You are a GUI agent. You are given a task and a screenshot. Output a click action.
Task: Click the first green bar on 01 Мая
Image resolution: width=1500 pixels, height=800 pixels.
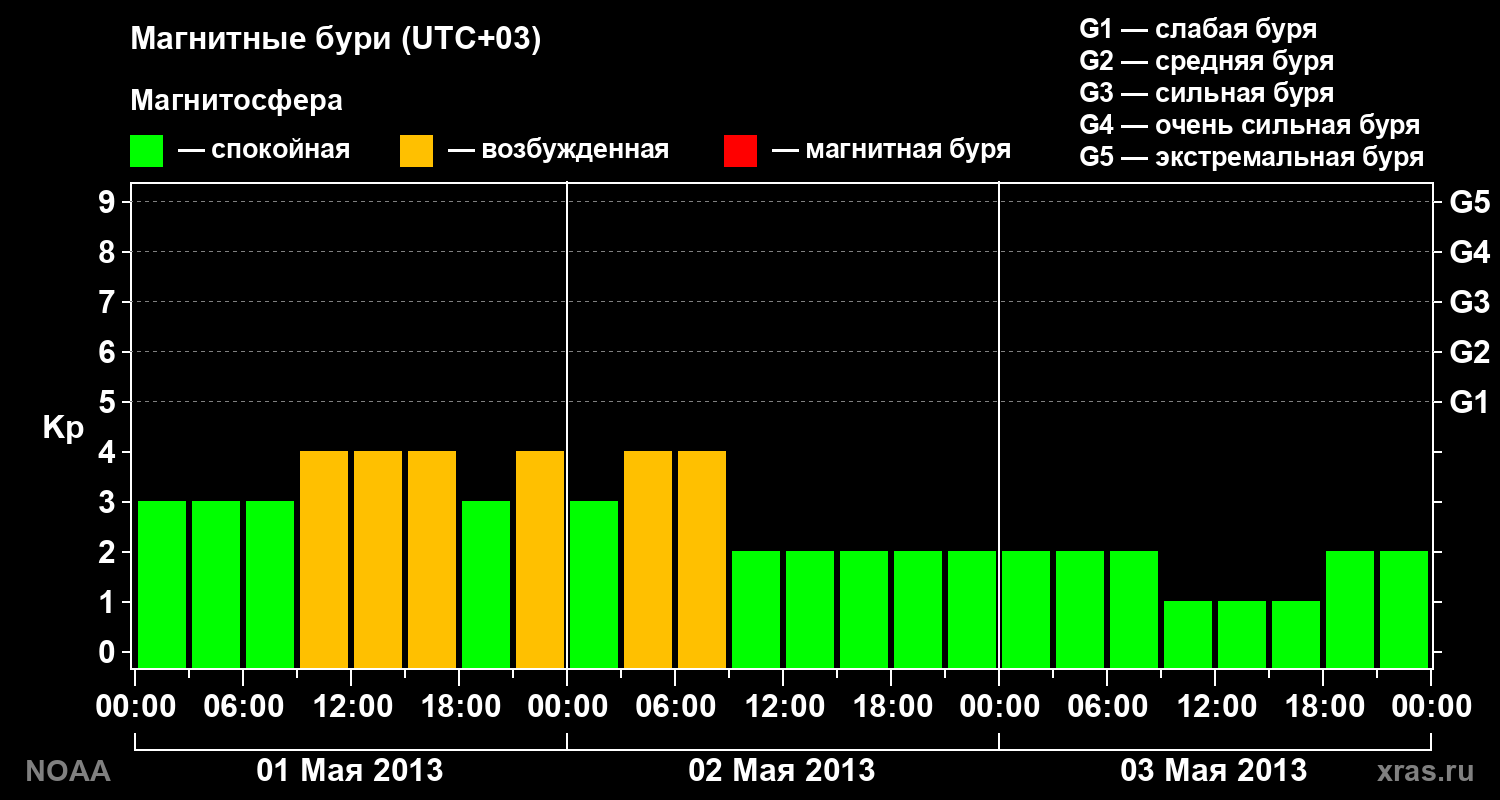[x=162, y=584]
